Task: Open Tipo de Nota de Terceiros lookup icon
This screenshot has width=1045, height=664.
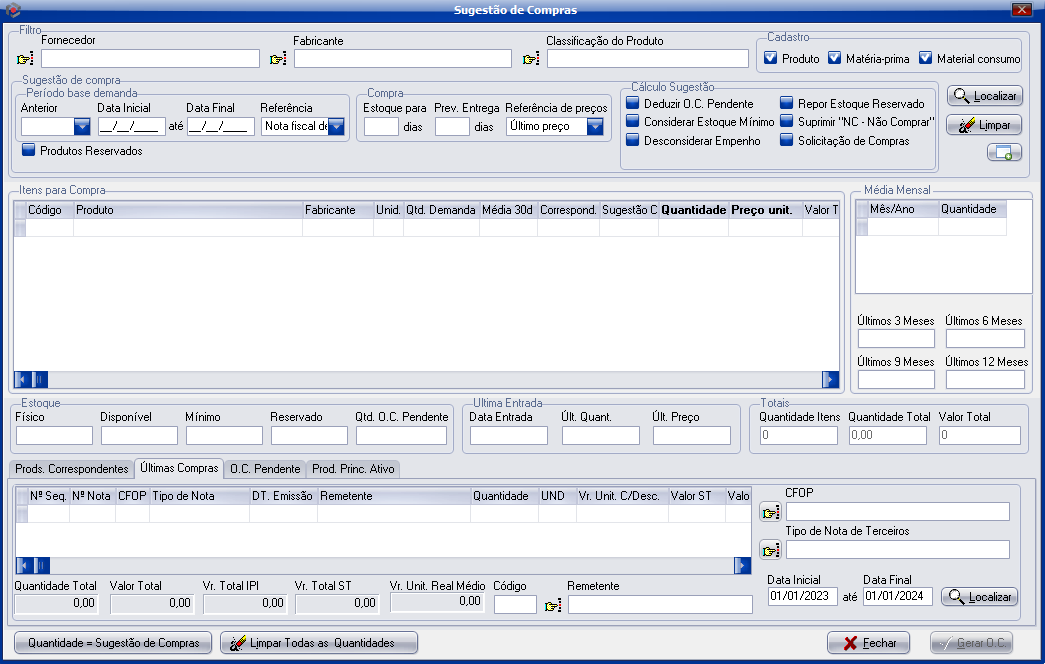Action: tap(770, 550)
